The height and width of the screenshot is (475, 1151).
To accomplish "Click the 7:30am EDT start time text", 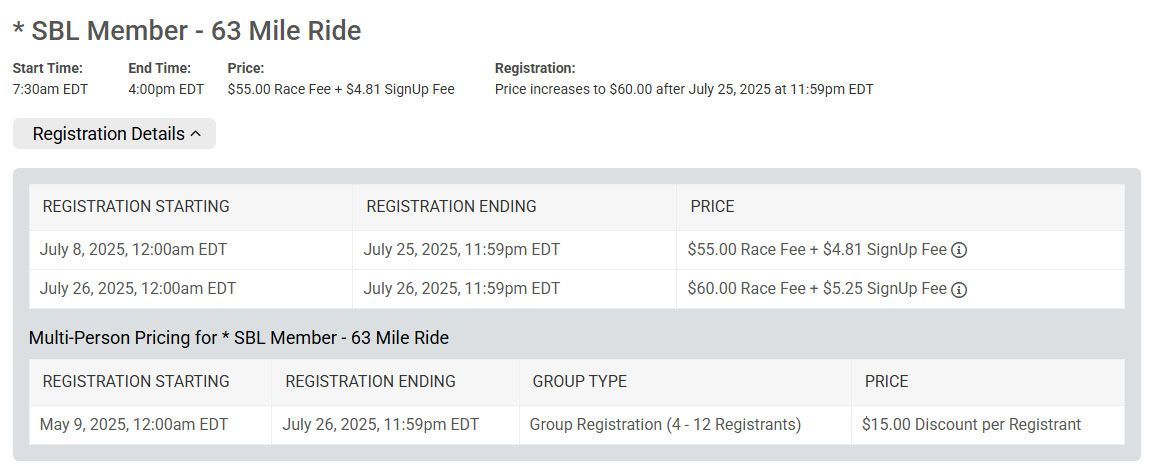I will click(x=50, y=90).
